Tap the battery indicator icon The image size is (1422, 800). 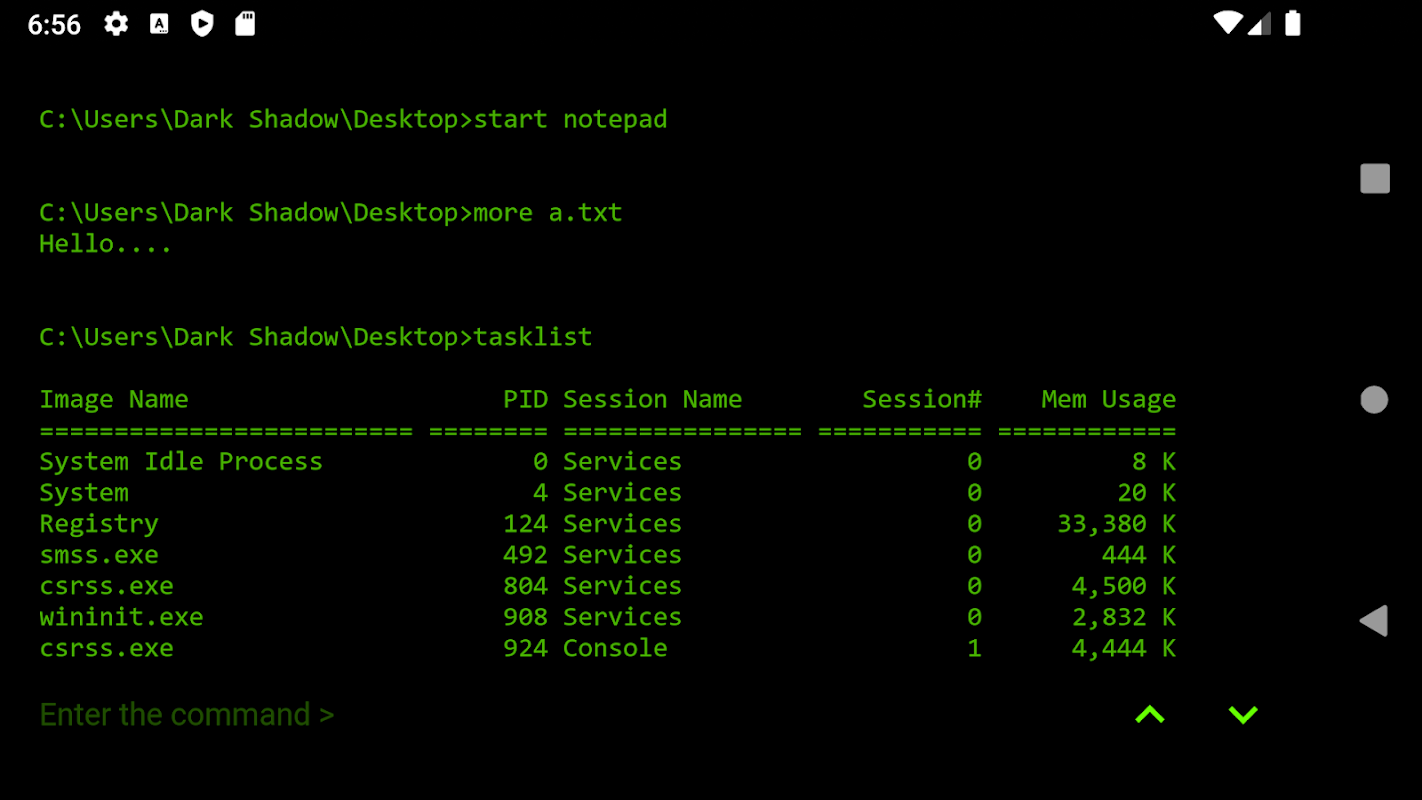pos(1292,23)
